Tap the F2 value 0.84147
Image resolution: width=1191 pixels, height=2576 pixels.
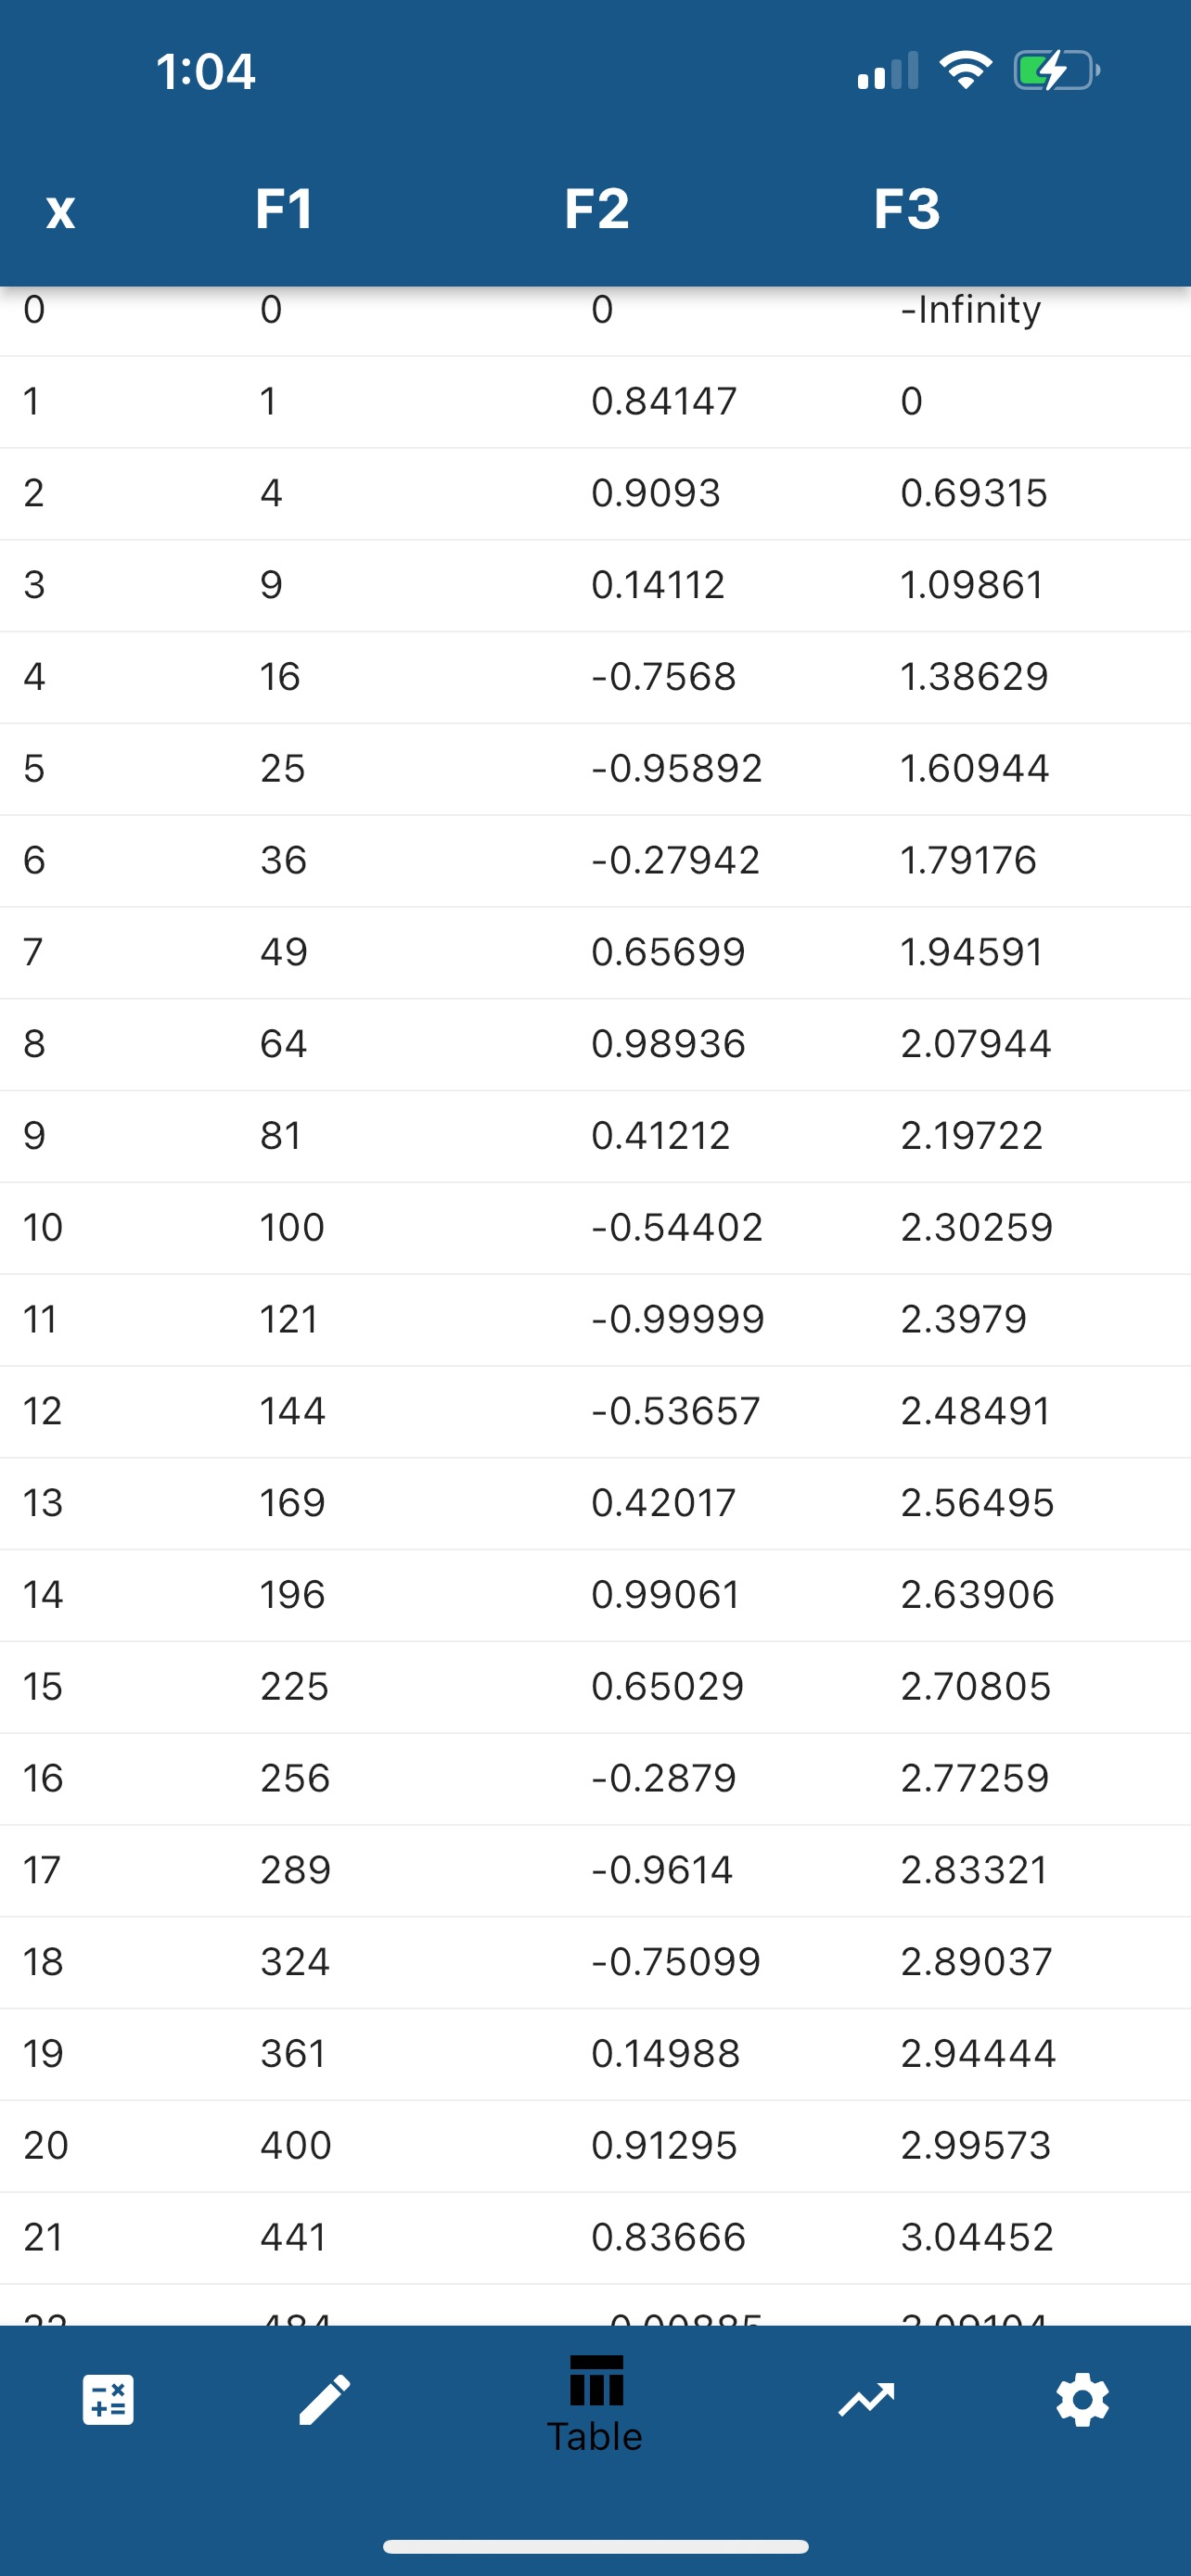tap(664, 401)
